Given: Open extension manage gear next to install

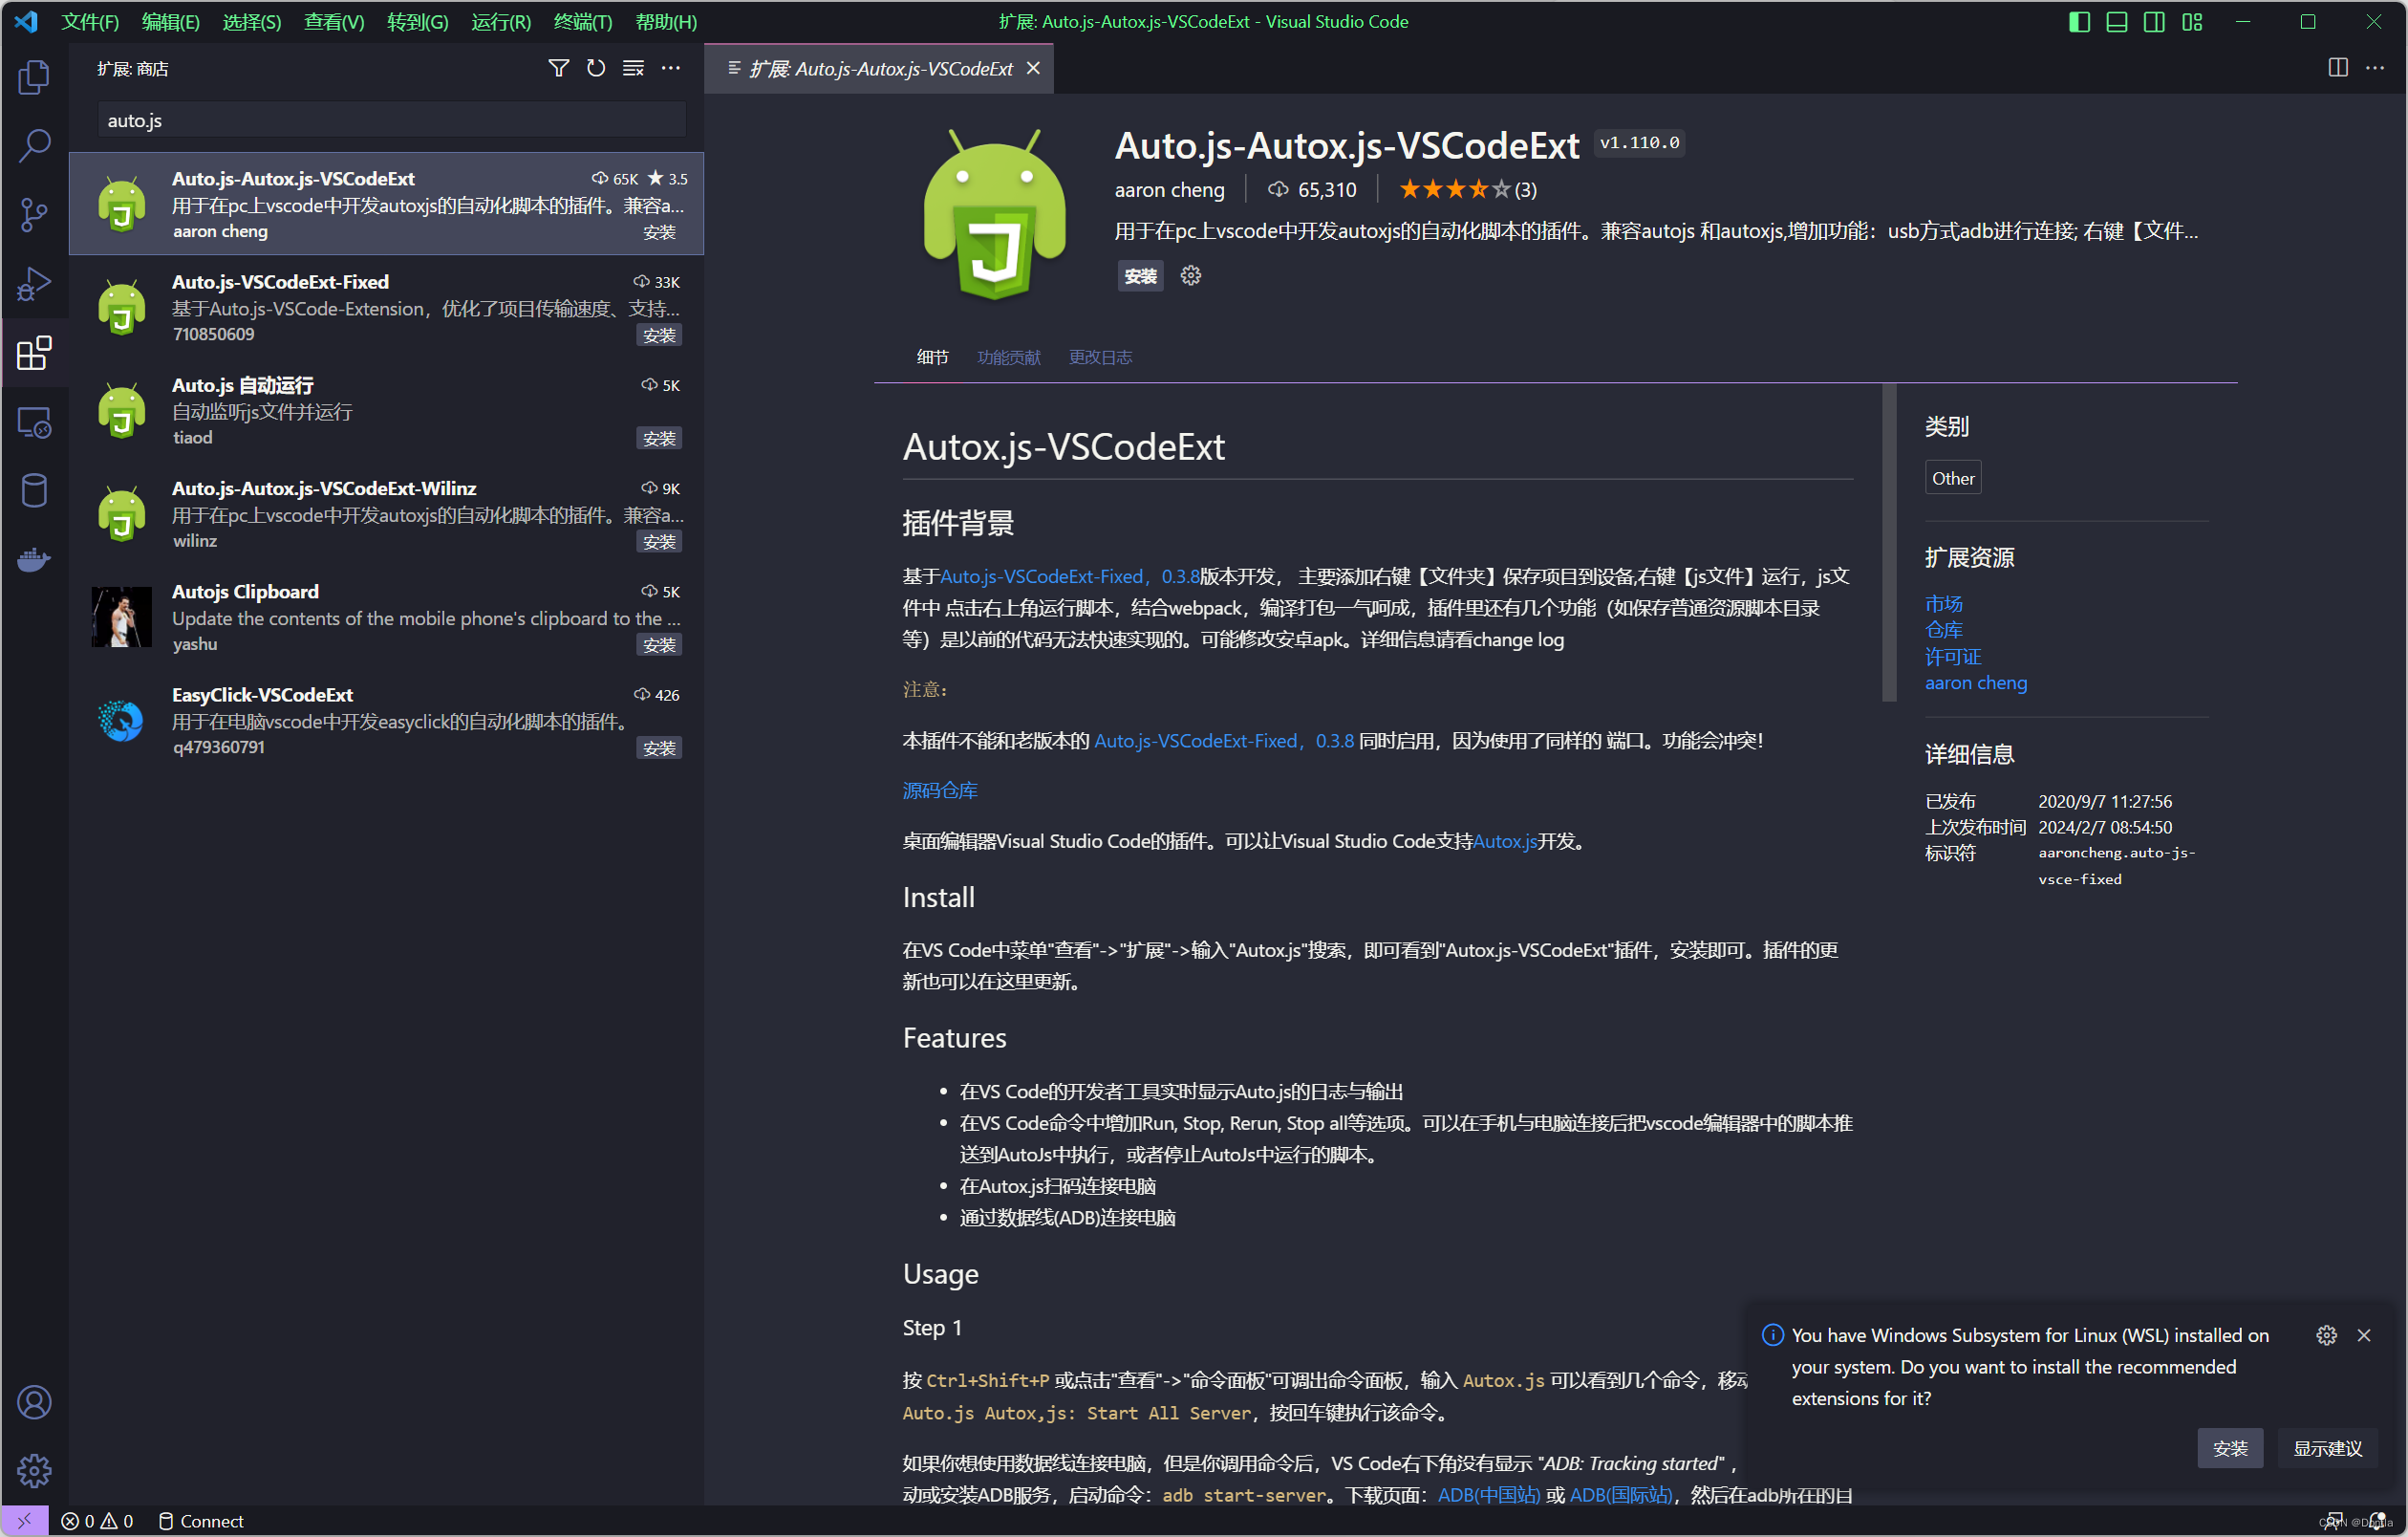Looking at the screenshot, I should 1190,275.
